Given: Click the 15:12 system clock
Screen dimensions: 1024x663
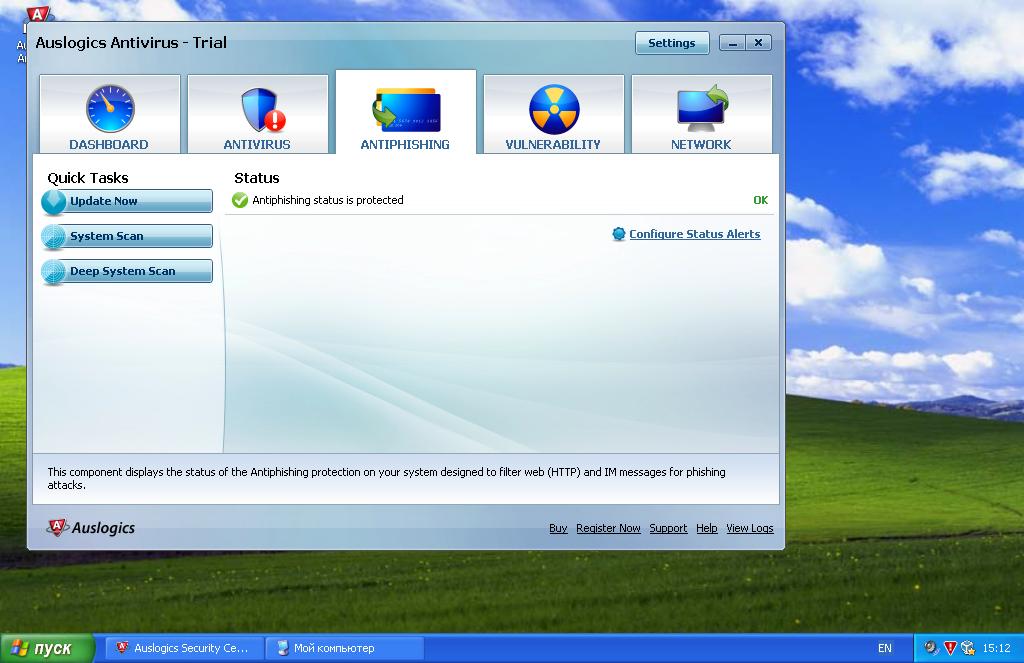Looking at the screenshot, I should pyautogui.click(x=997, y=648).
